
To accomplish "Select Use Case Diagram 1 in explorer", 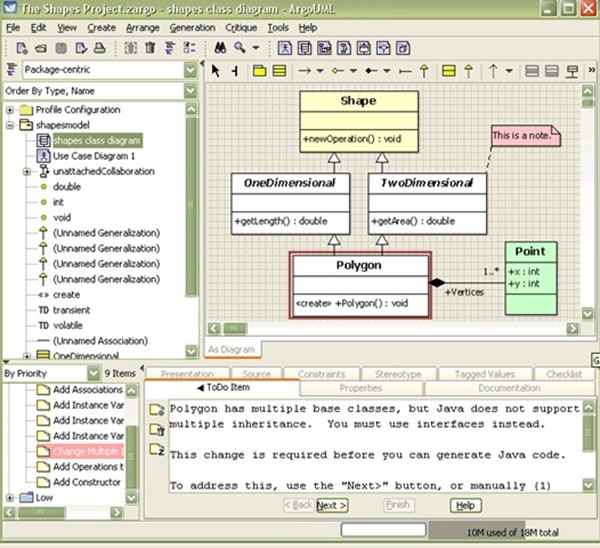I will point(94,156).
